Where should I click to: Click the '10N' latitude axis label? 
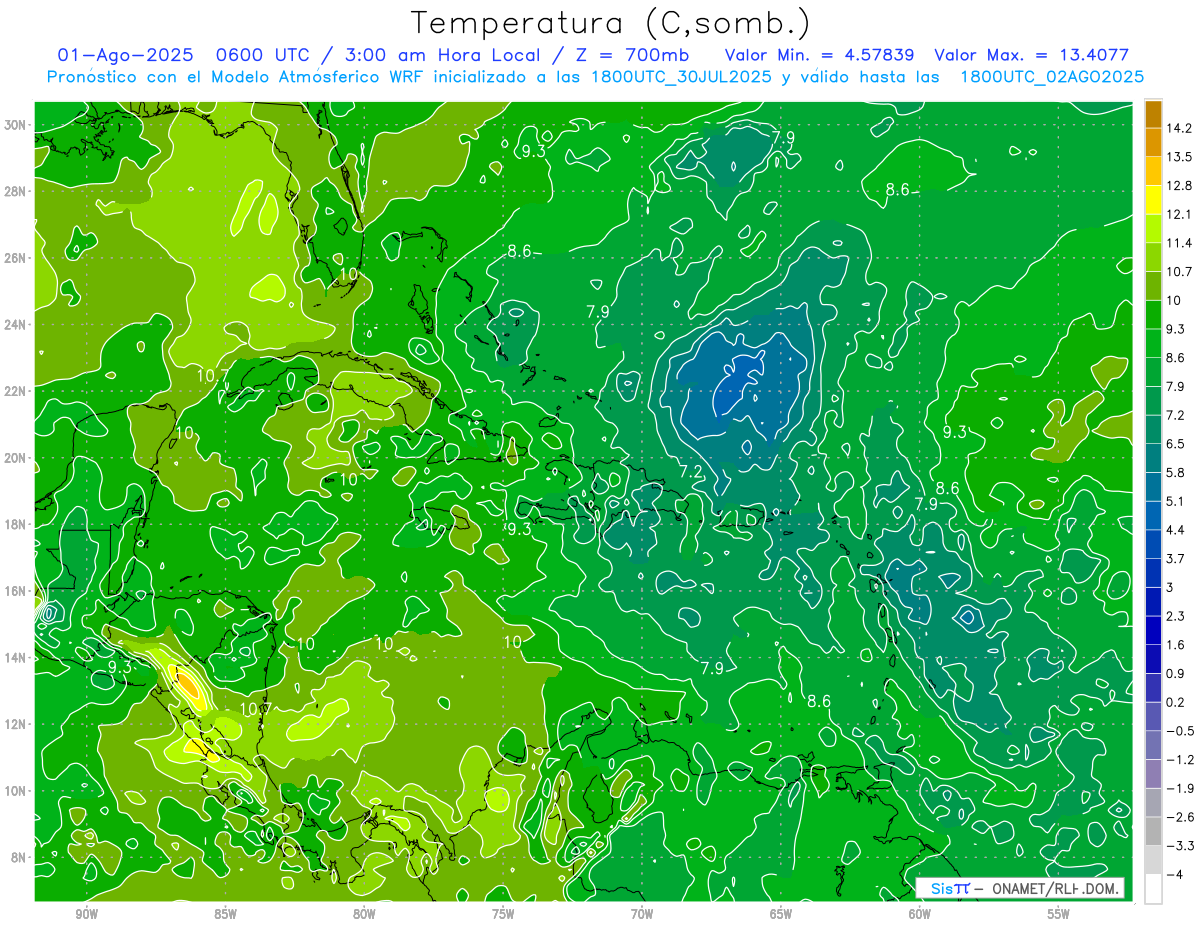pos(16,790)
